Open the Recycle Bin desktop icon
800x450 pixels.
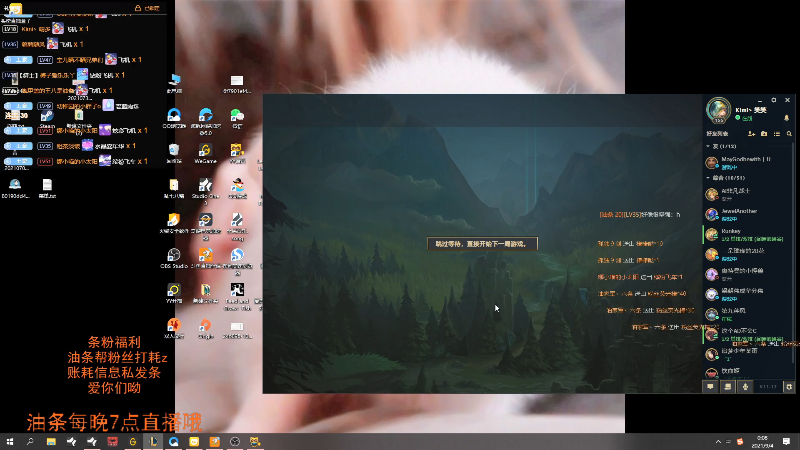click(173, 153)
